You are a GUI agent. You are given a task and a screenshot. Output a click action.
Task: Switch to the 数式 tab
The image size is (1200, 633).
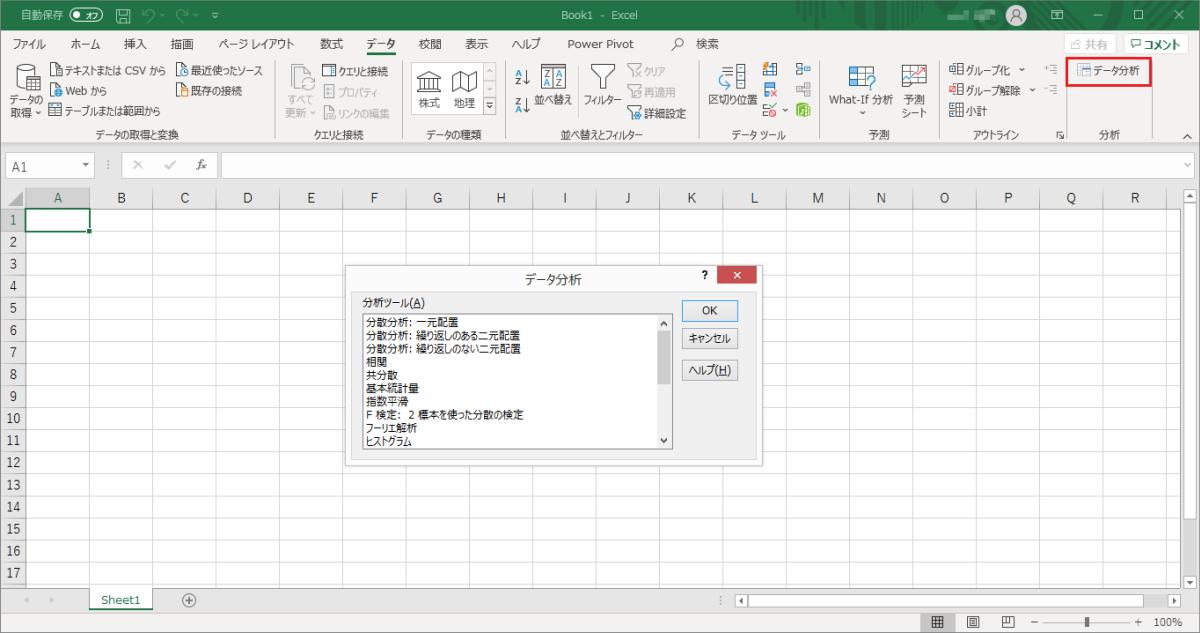click(x=331, y=44)
